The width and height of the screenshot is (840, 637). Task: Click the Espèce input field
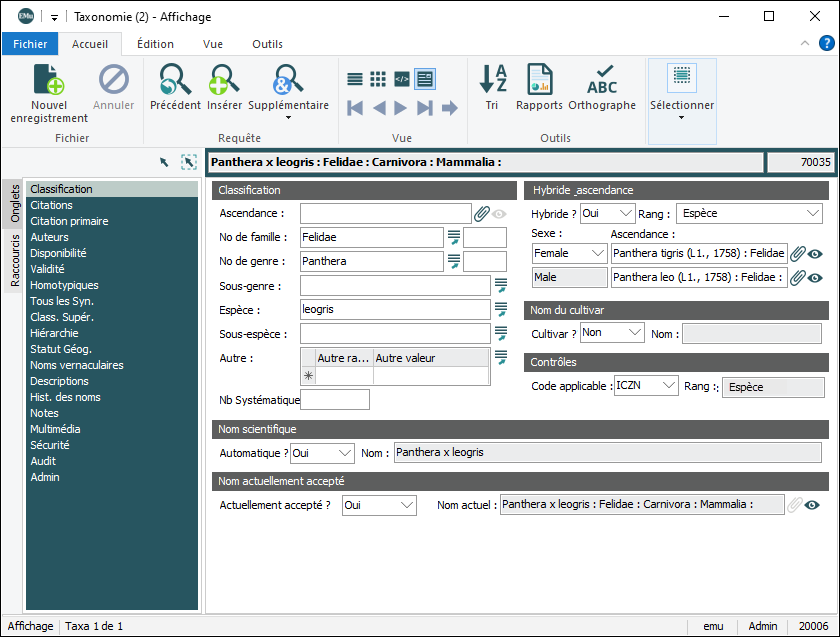[x=394, y=310]
